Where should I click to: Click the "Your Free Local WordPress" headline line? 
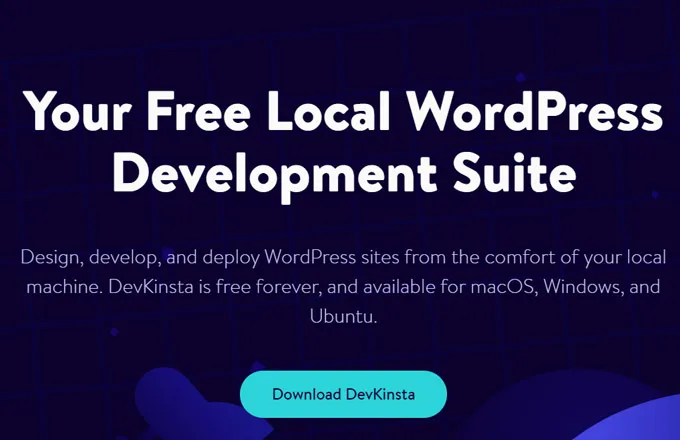[340, 113]
